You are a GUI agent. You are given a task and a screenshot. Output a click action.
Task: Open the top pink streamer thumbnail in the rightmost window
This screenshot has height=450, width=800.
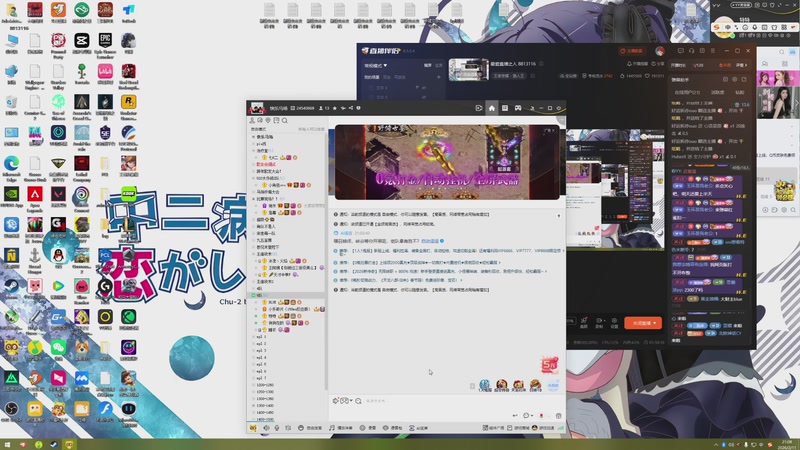(x=778, y=78)
